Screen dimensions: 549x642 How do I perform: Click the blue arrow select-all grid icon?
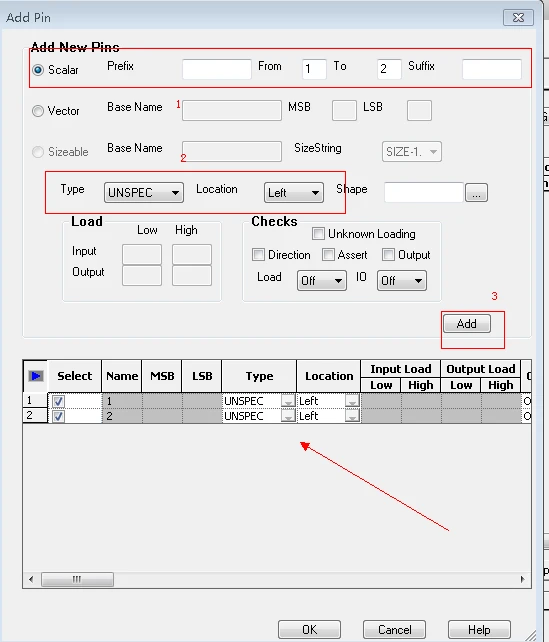click(x=36, y=376)
